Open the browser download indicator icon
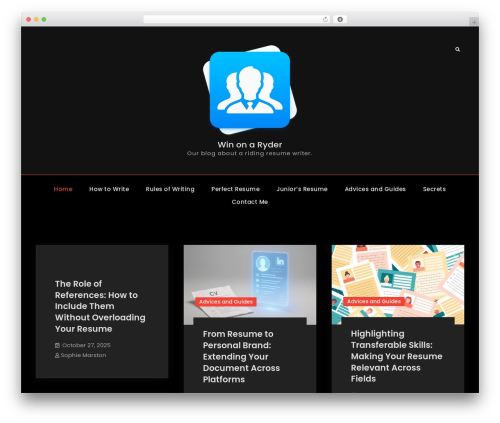This screenshot has width=500, height=423. 340,19
